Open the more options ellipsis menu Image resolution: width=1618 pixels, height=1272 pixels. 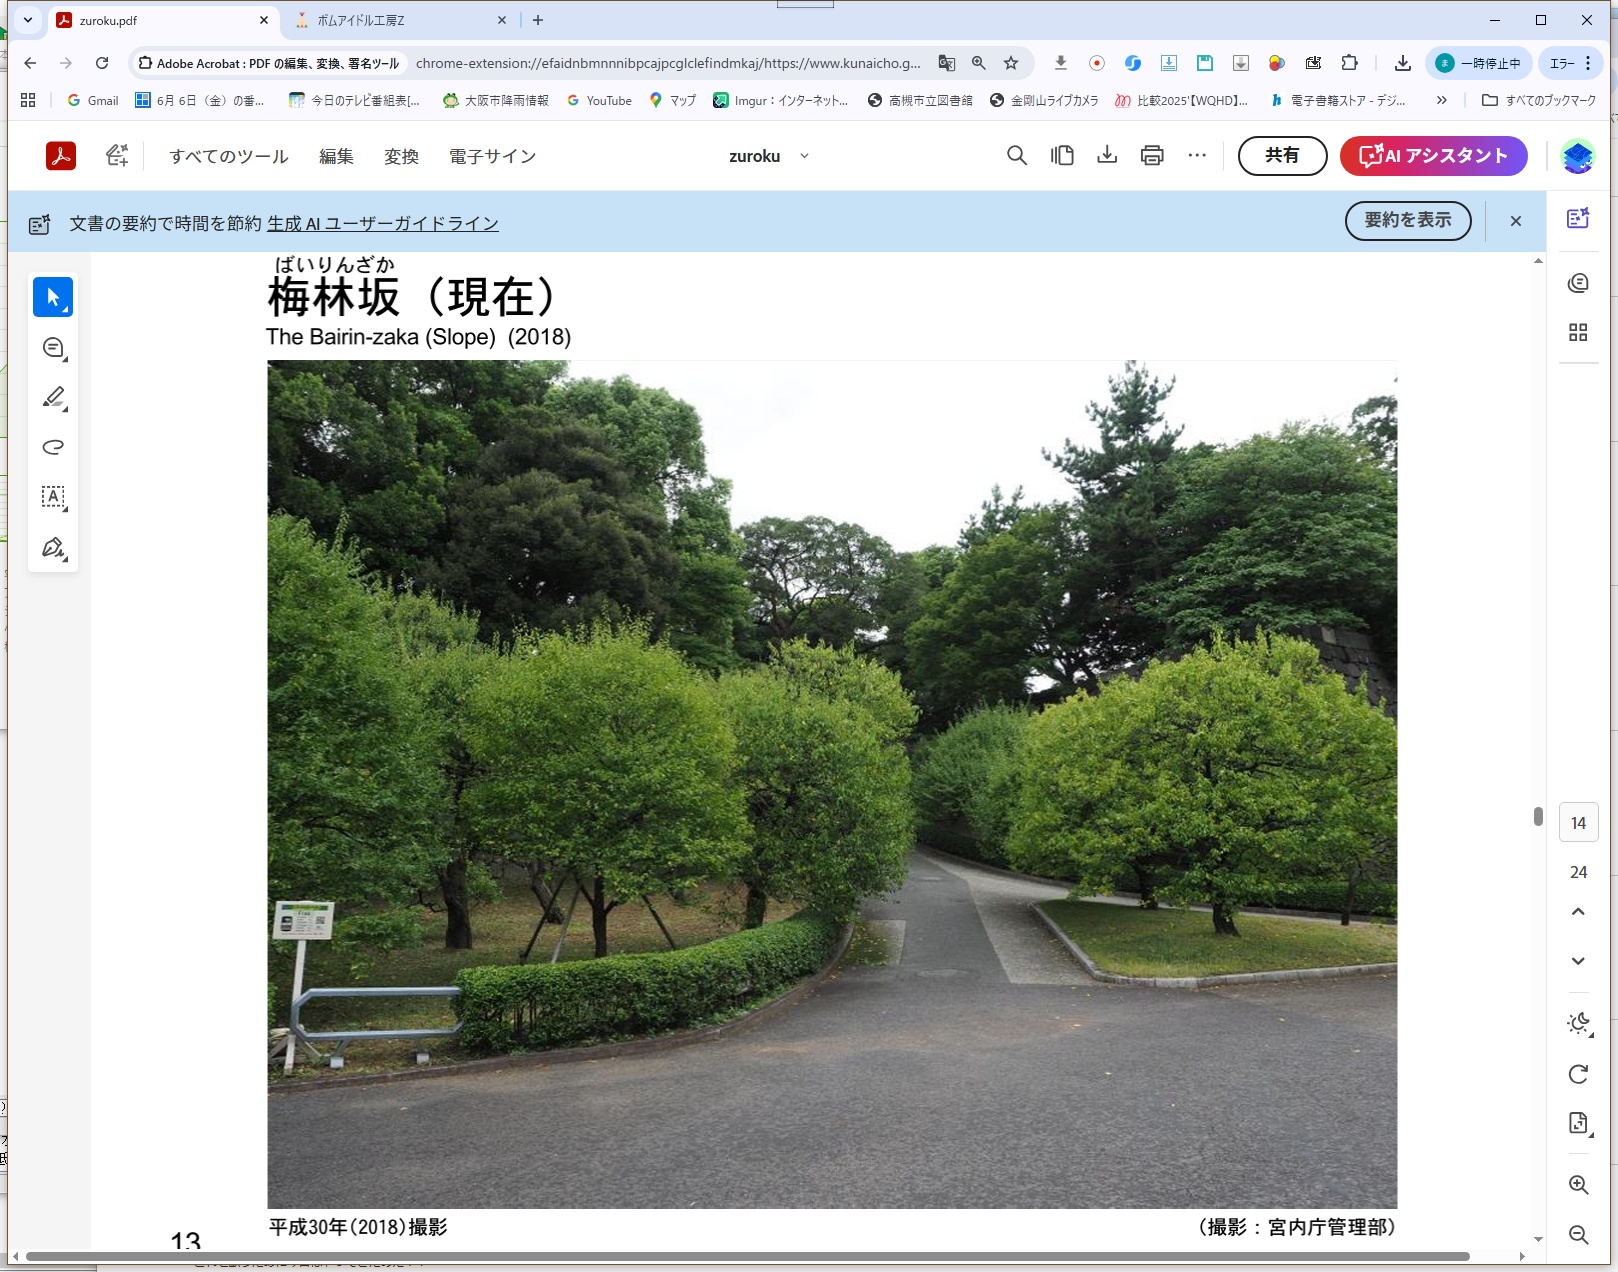click(x=1197, y=156)
